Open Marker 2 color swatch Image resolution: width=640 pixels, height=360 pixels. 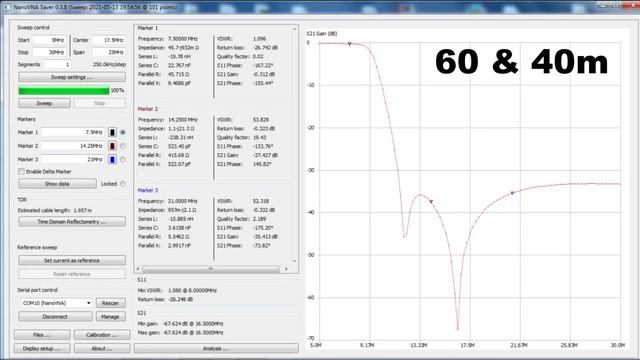[112, 146]
